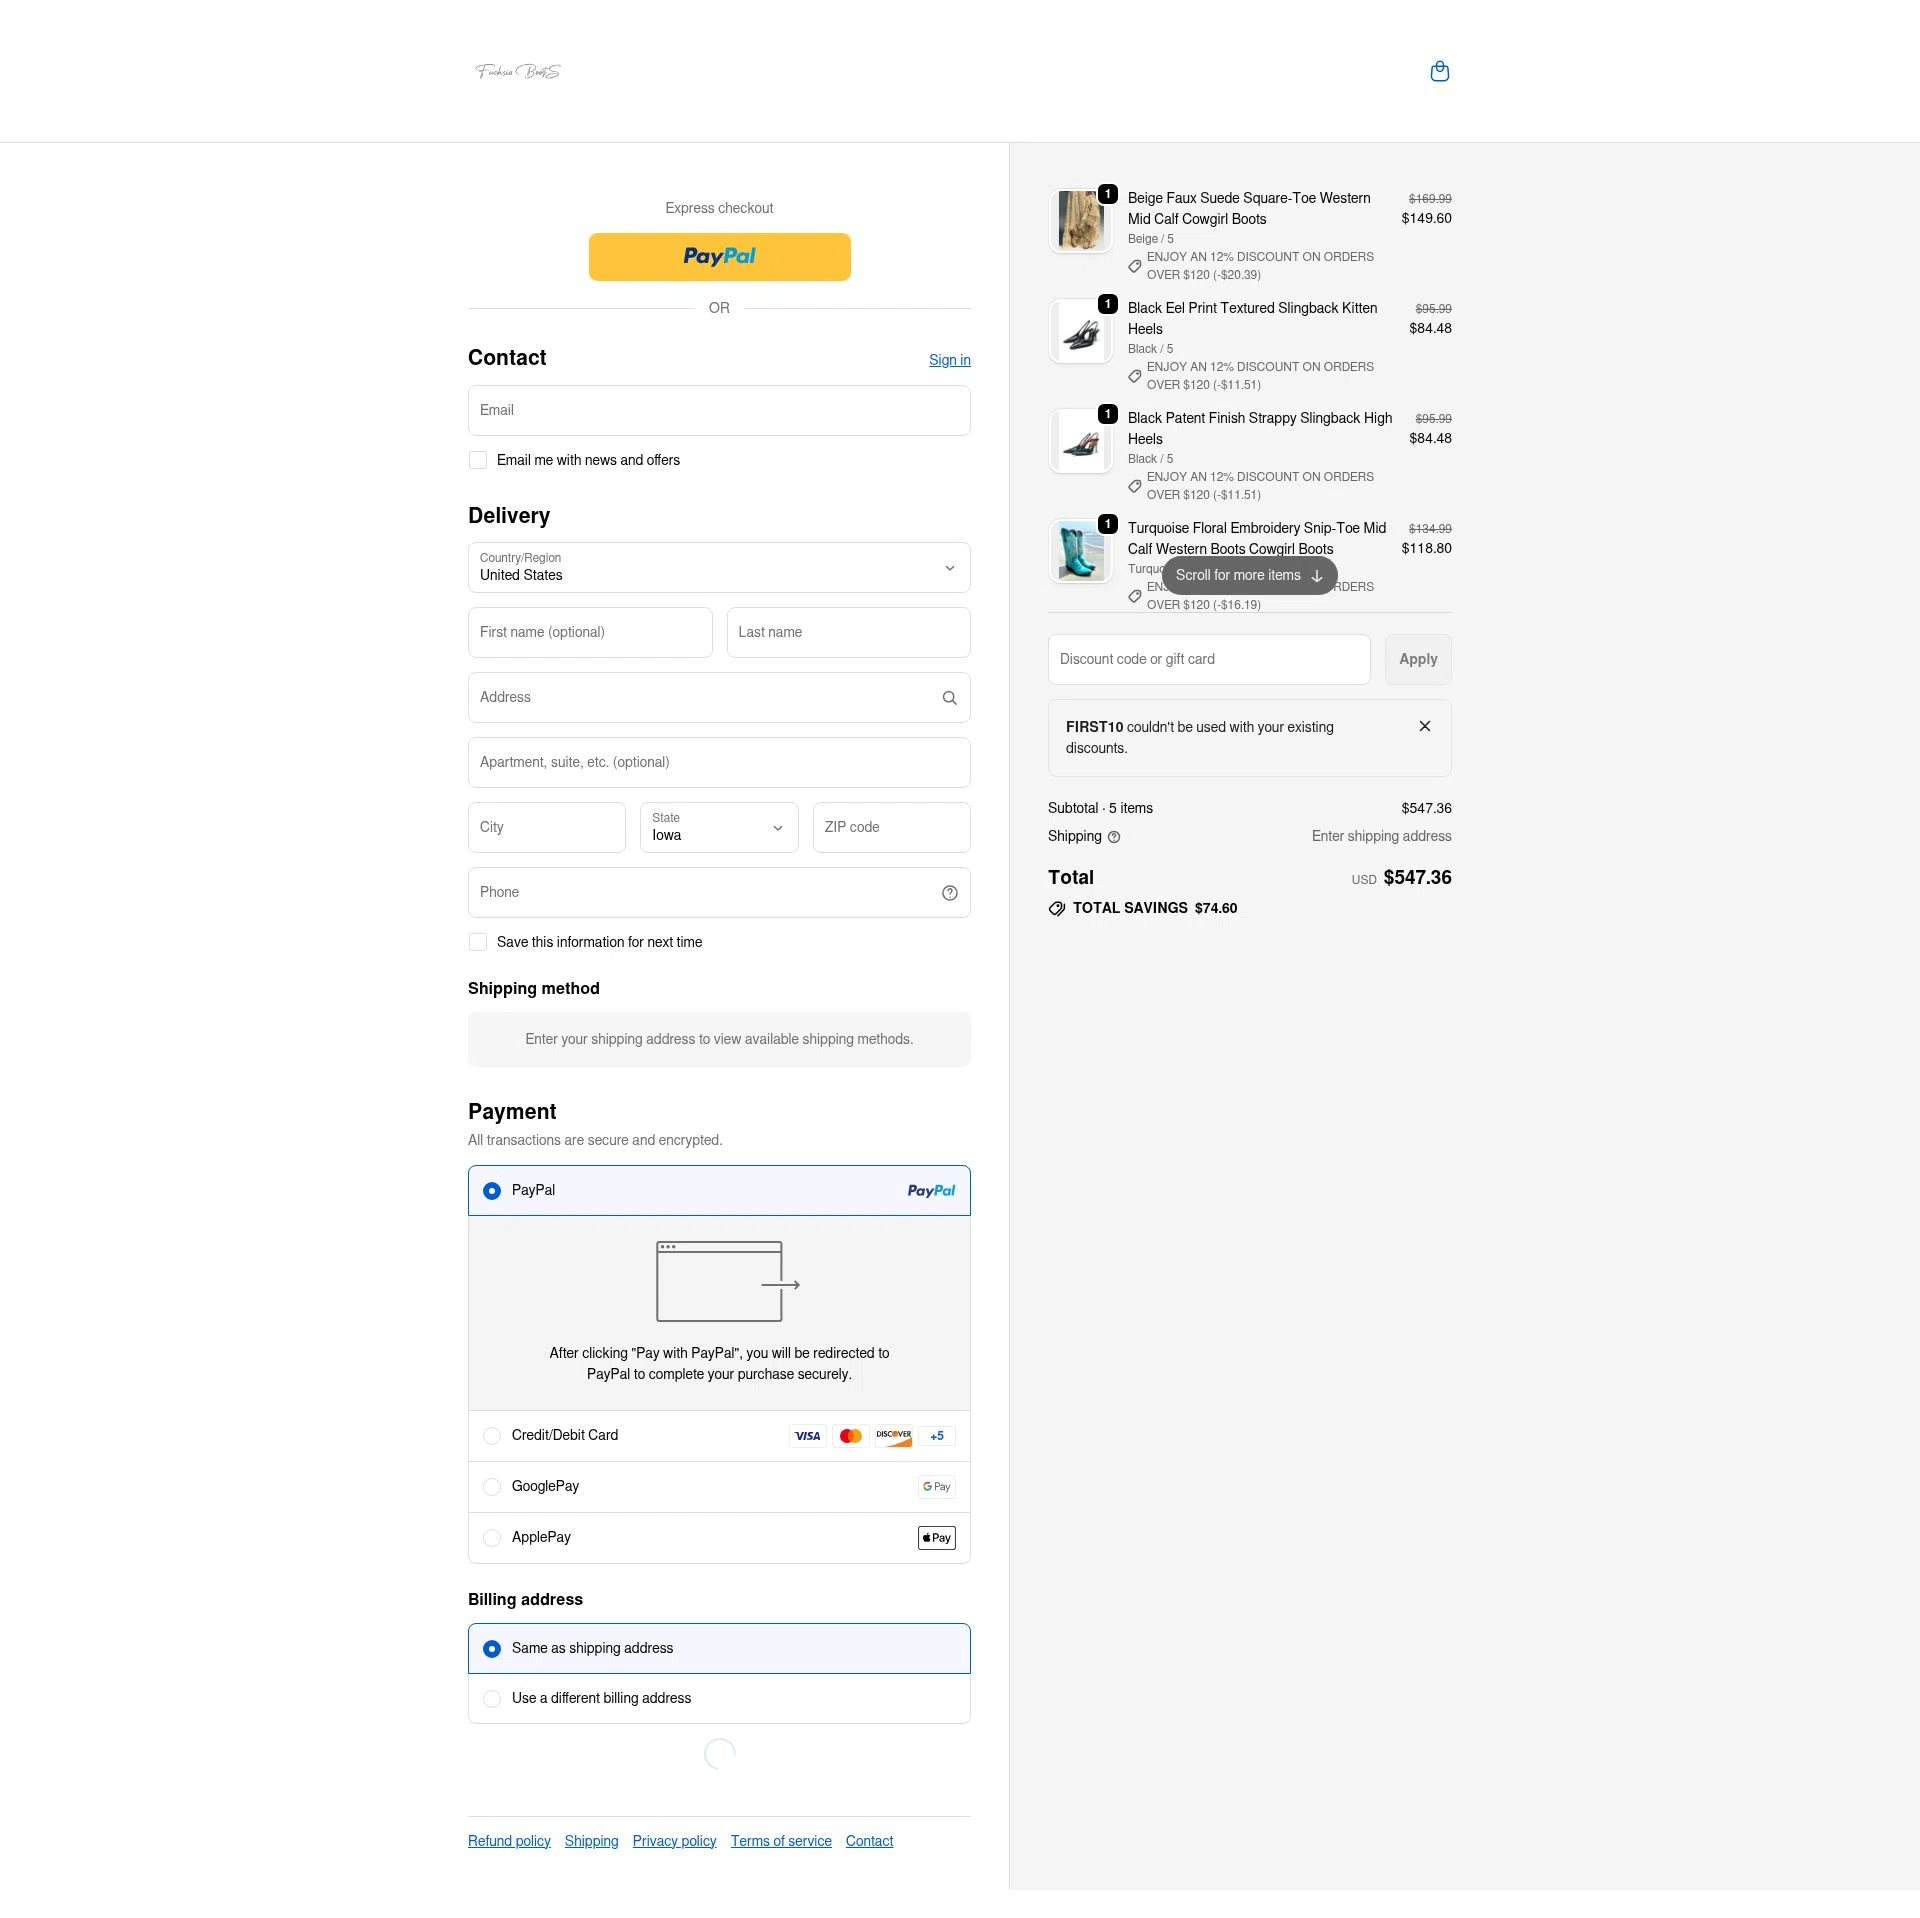Open the Country/Region dropdown
This screenshot has width=1920, height=1918.
pyautogui.click(x=719, y=567)
